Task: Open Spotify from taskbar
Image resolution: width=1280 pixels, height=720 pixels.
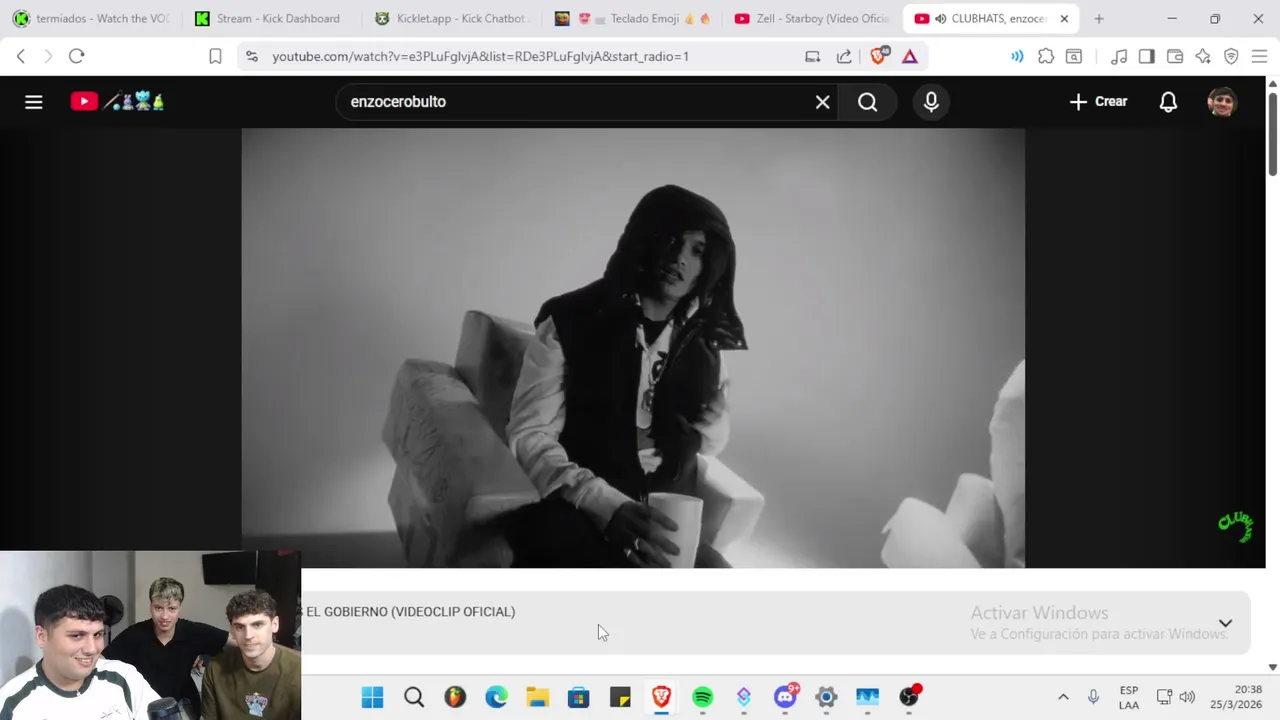Action: (702, 697)
